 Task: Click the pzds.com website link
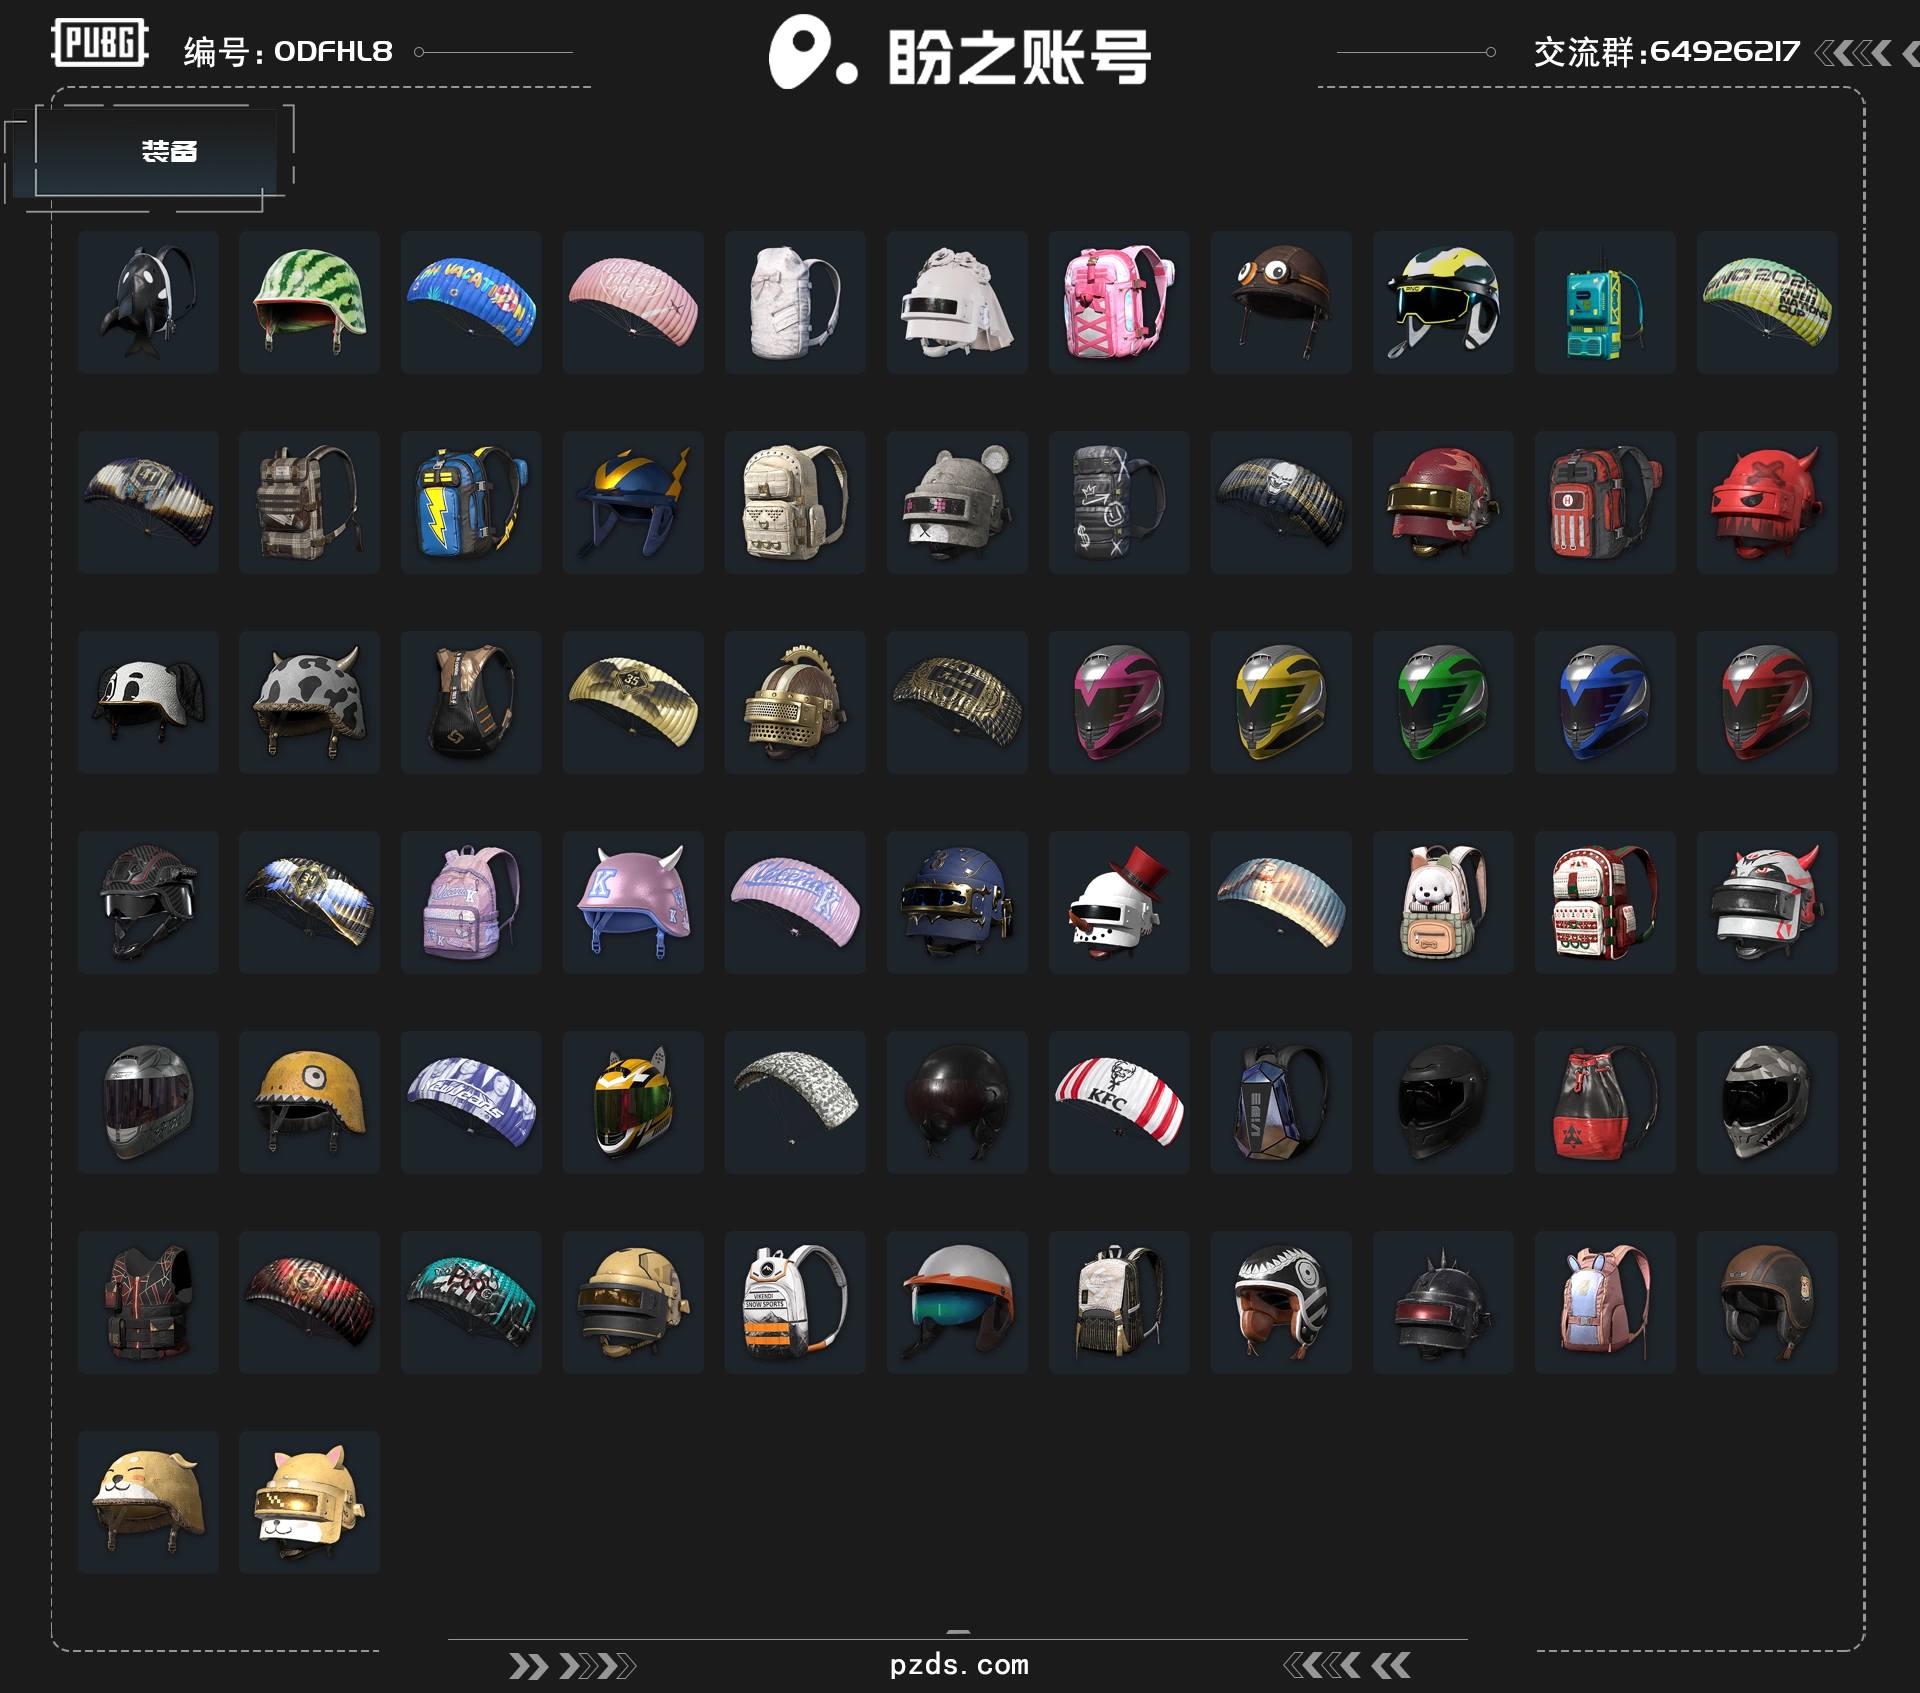[x=959, y=1664]
